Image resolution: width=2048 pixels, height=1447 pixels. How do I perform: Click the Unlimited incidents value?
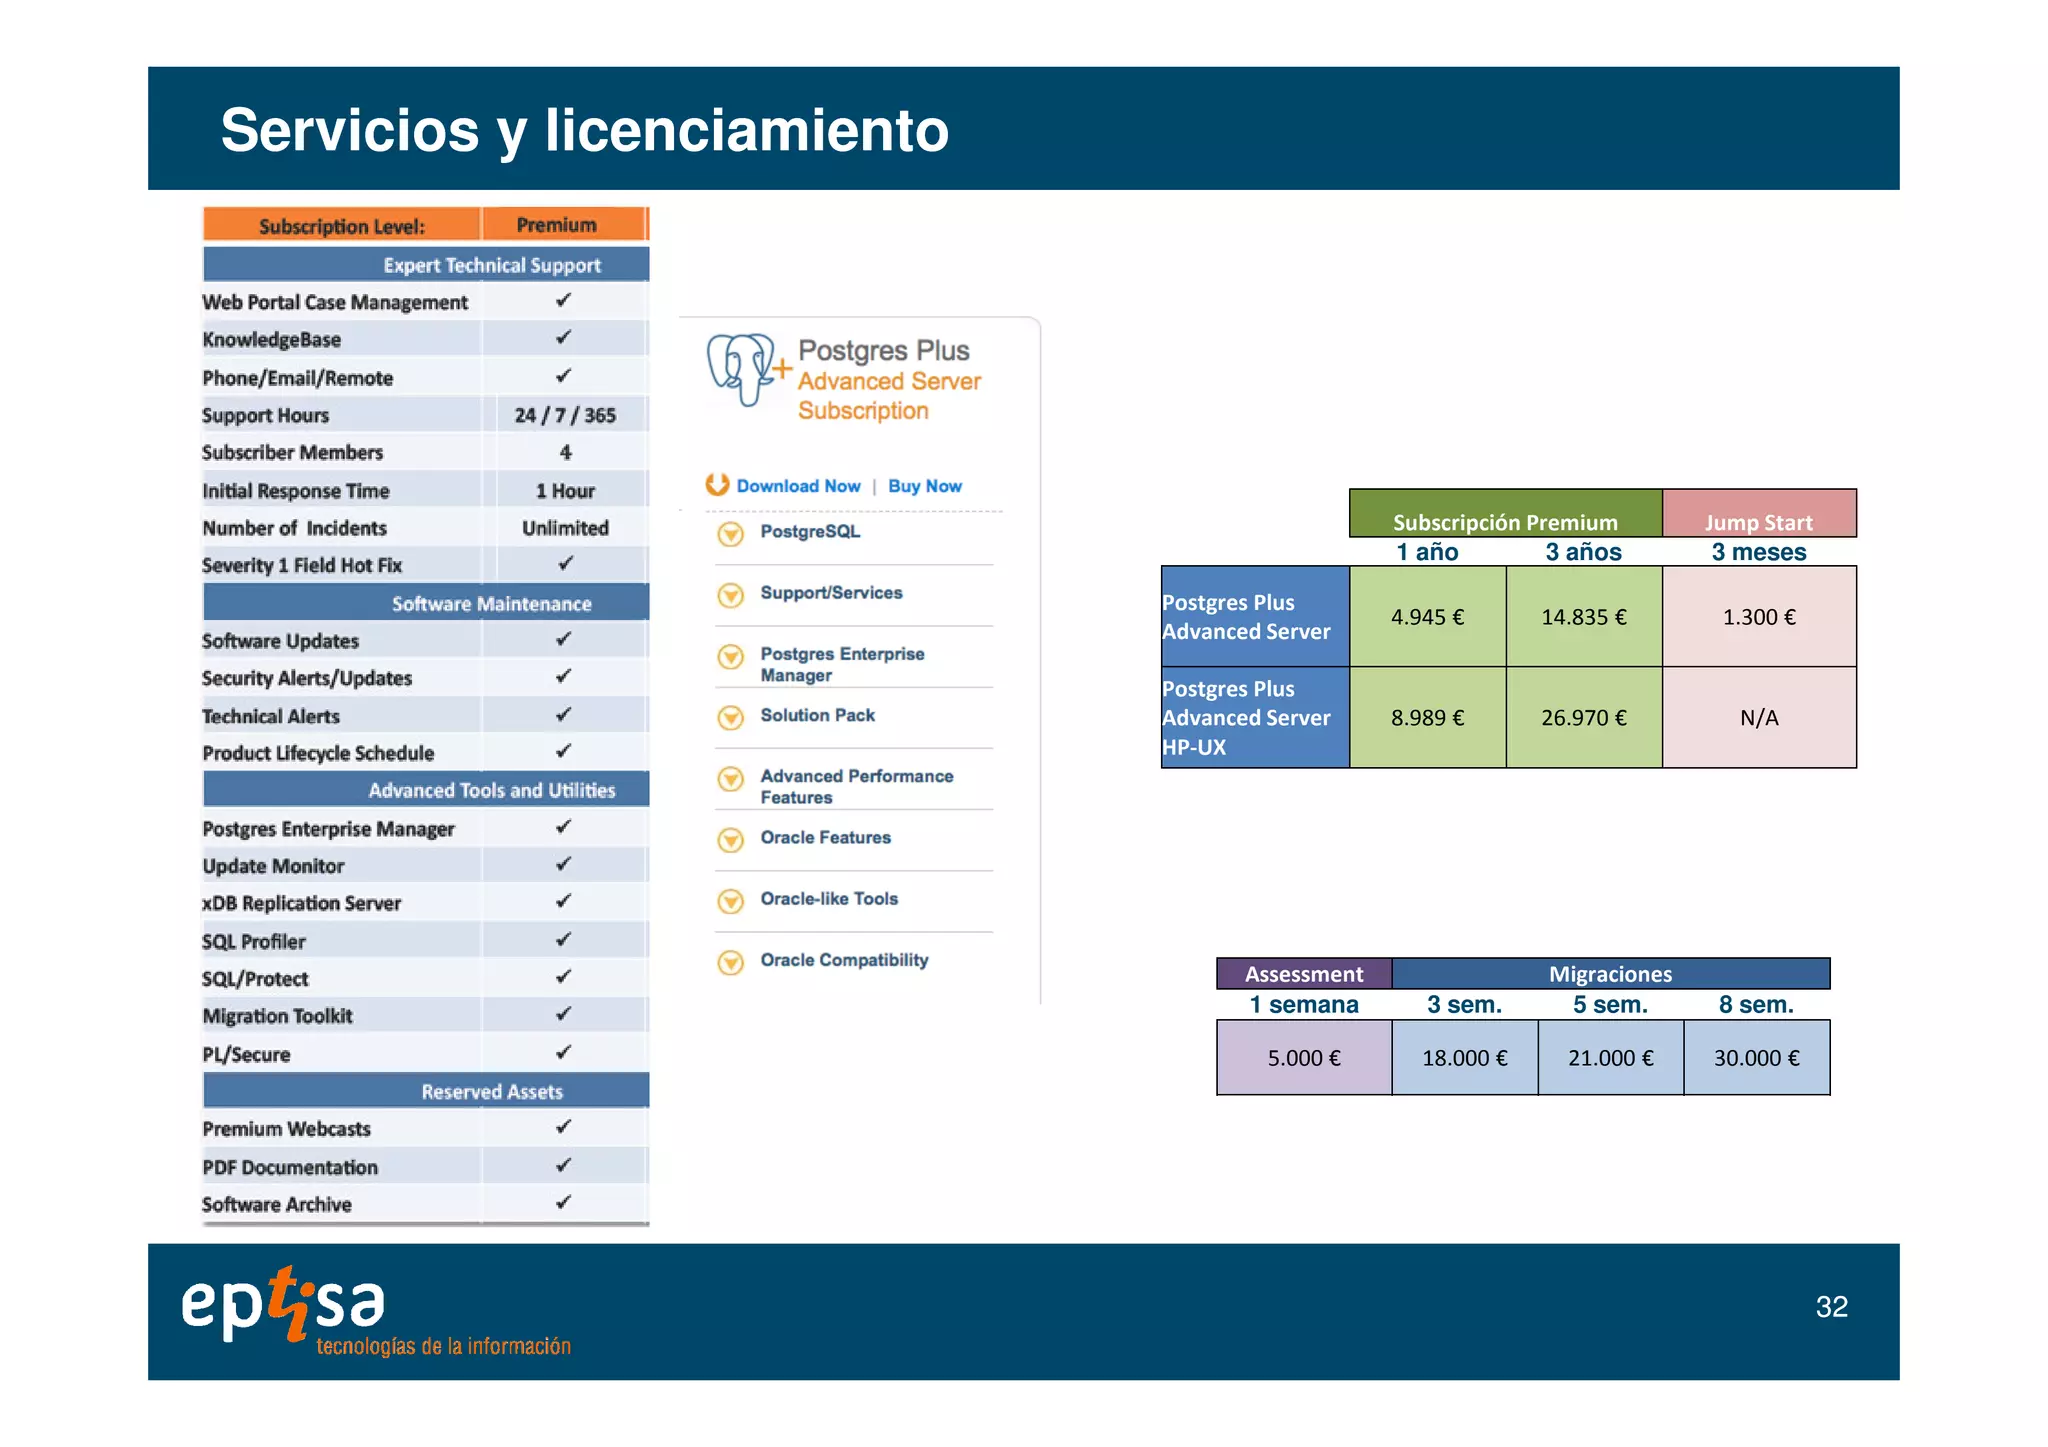coord(565,528)
